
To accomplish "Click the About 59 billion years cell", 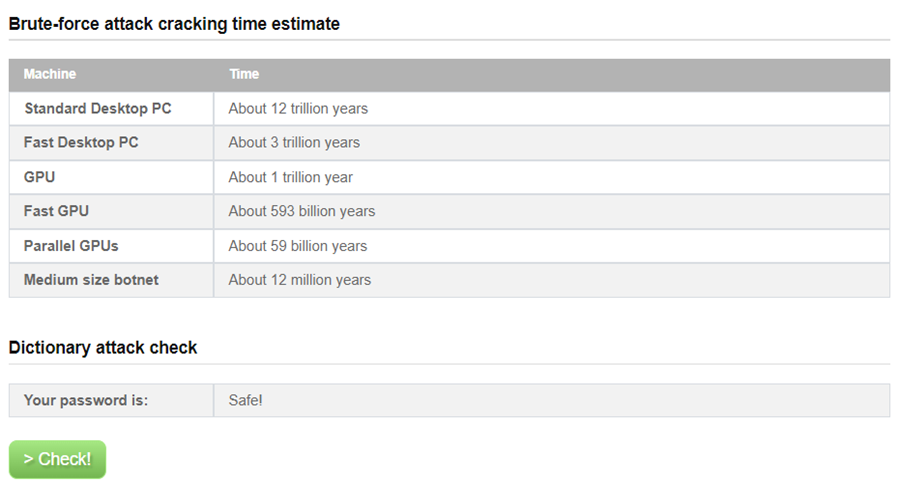I will 297,246.
